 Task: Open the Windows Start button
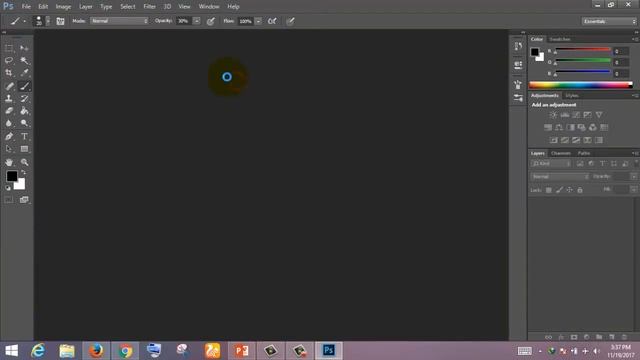[11, 351]
